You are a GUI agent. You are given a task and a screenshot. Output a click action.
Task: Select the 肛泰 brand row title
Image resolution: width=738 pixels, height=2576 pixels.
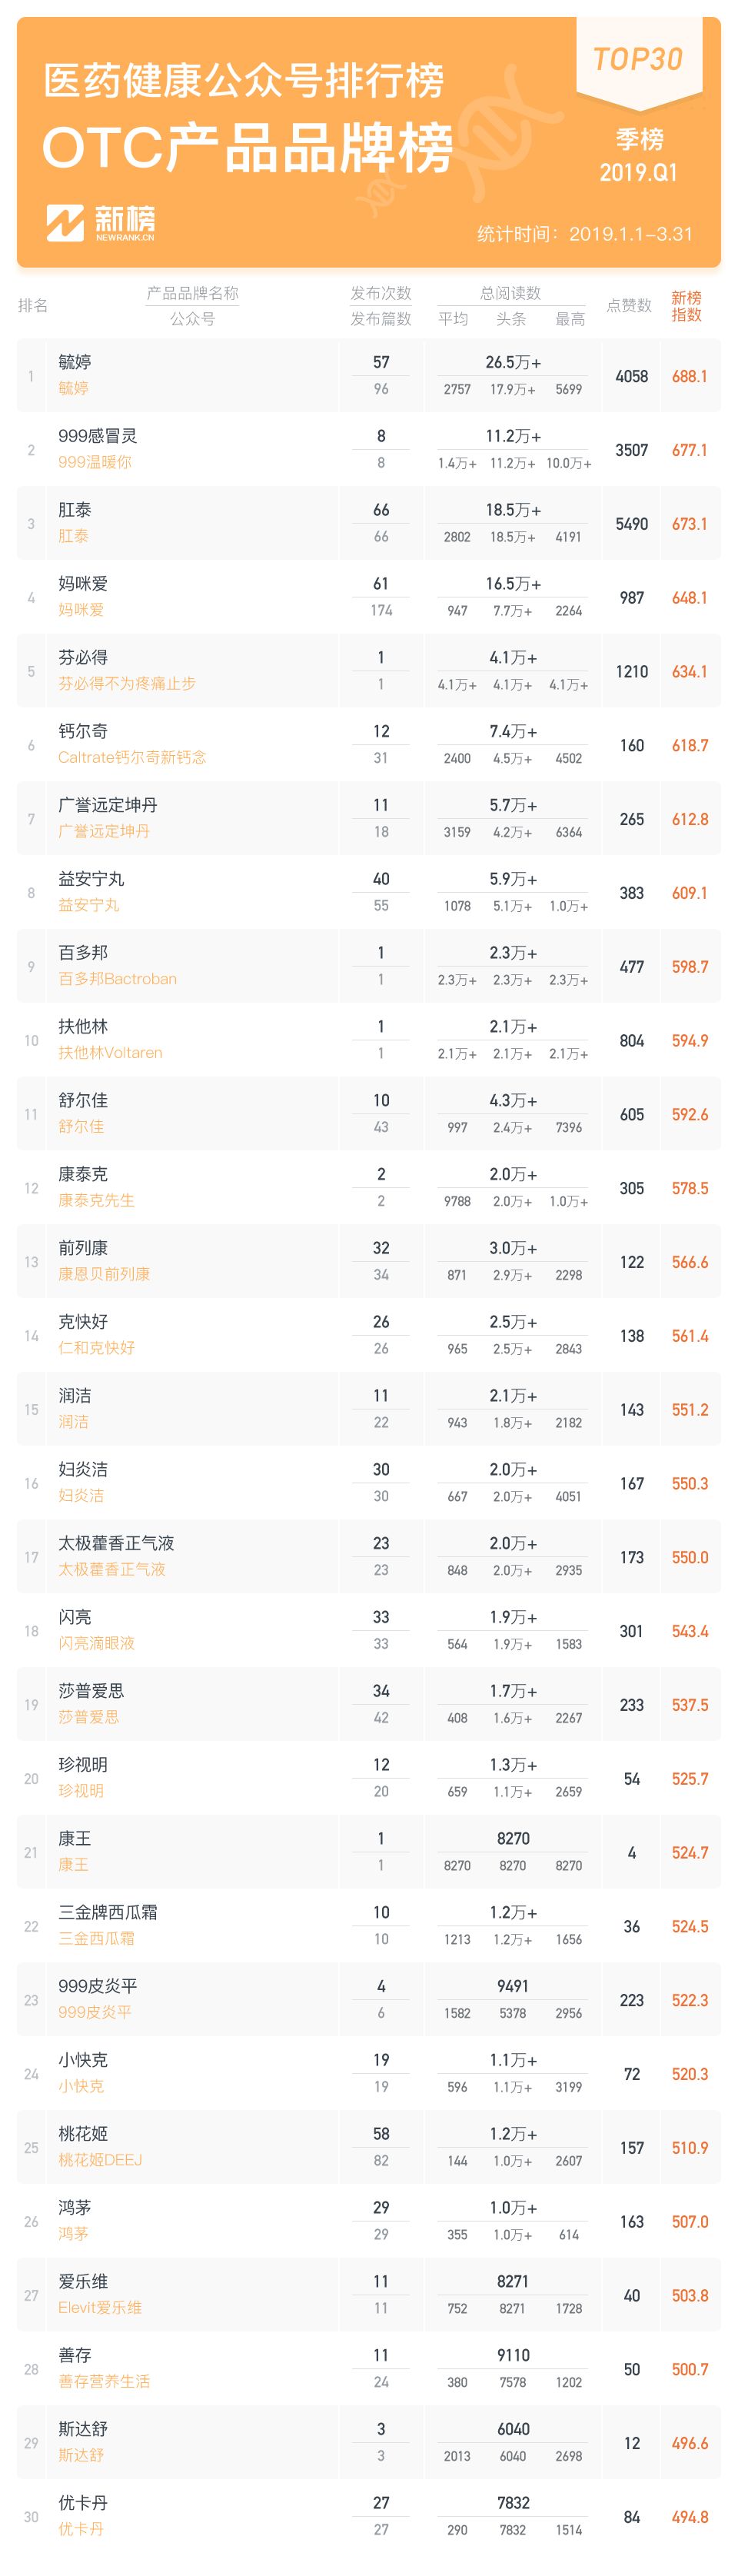(75, 510)
